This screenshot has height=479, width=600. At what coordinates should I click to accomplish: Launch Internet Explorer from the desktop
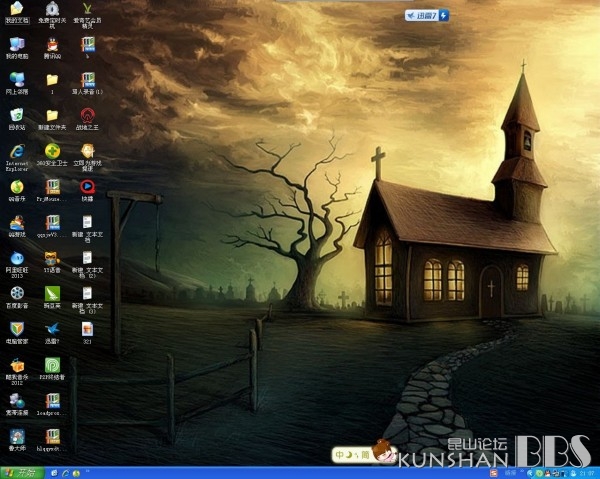point(17,157)
